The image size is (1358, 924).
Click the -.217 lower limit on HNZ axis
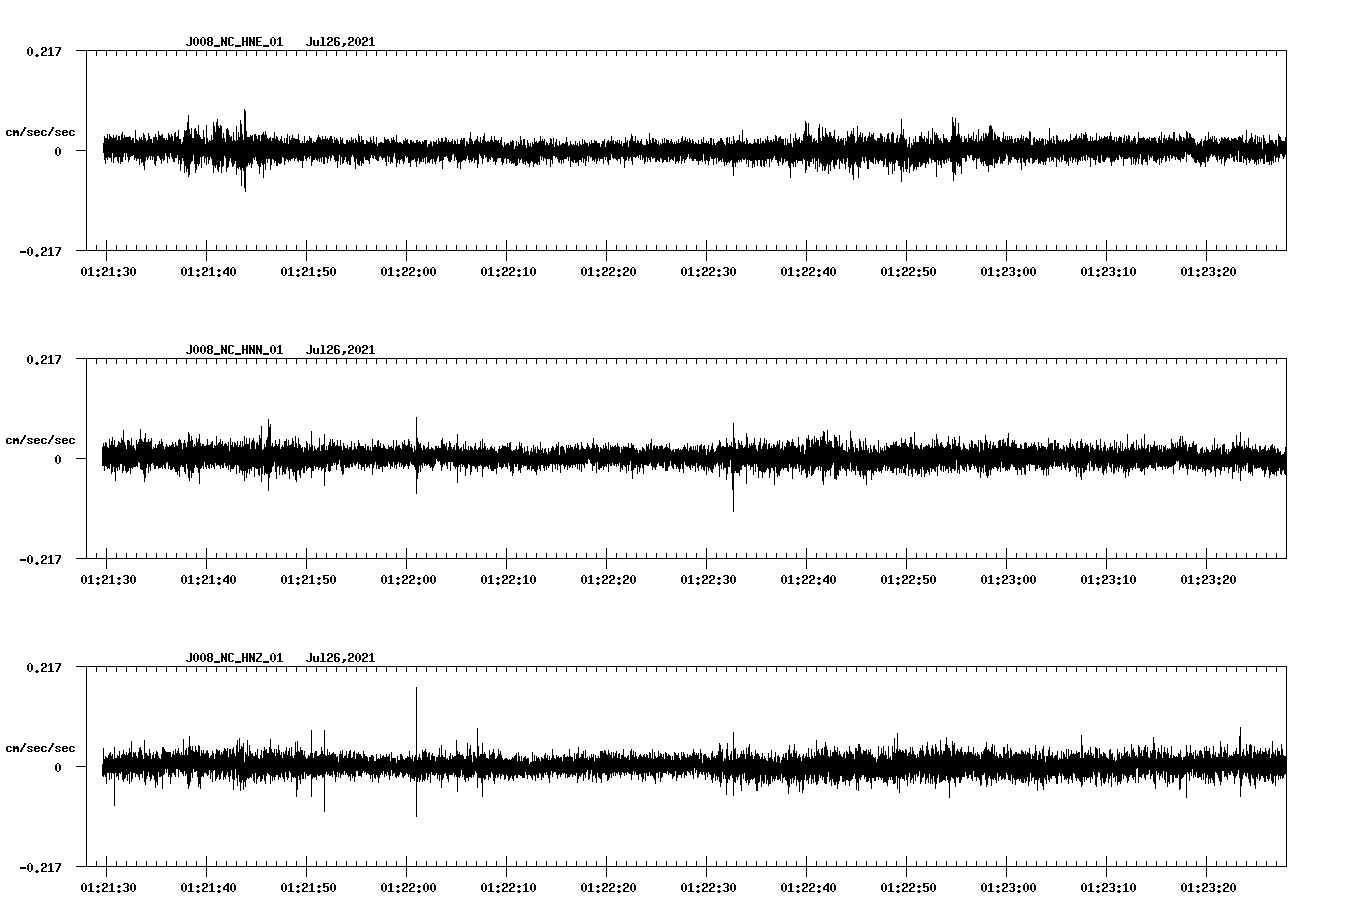(40, 867)
